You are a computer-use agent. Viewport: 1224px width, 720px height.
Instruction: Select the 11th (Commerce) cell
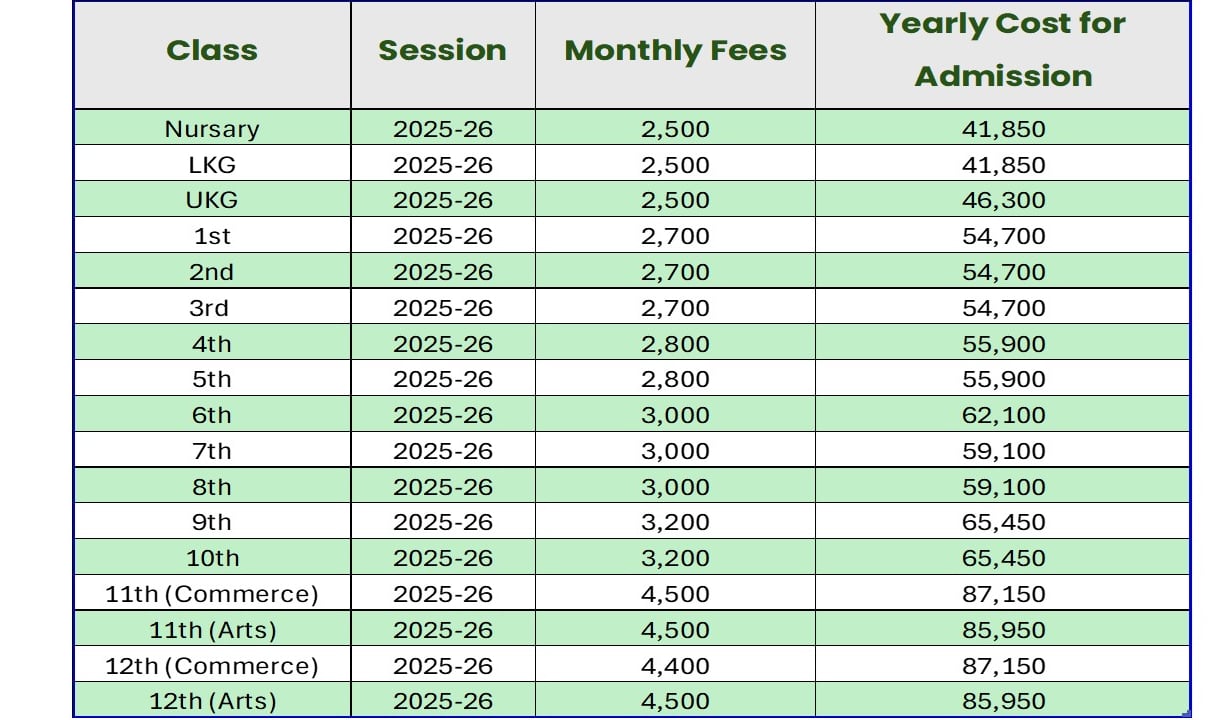point(212,594)
